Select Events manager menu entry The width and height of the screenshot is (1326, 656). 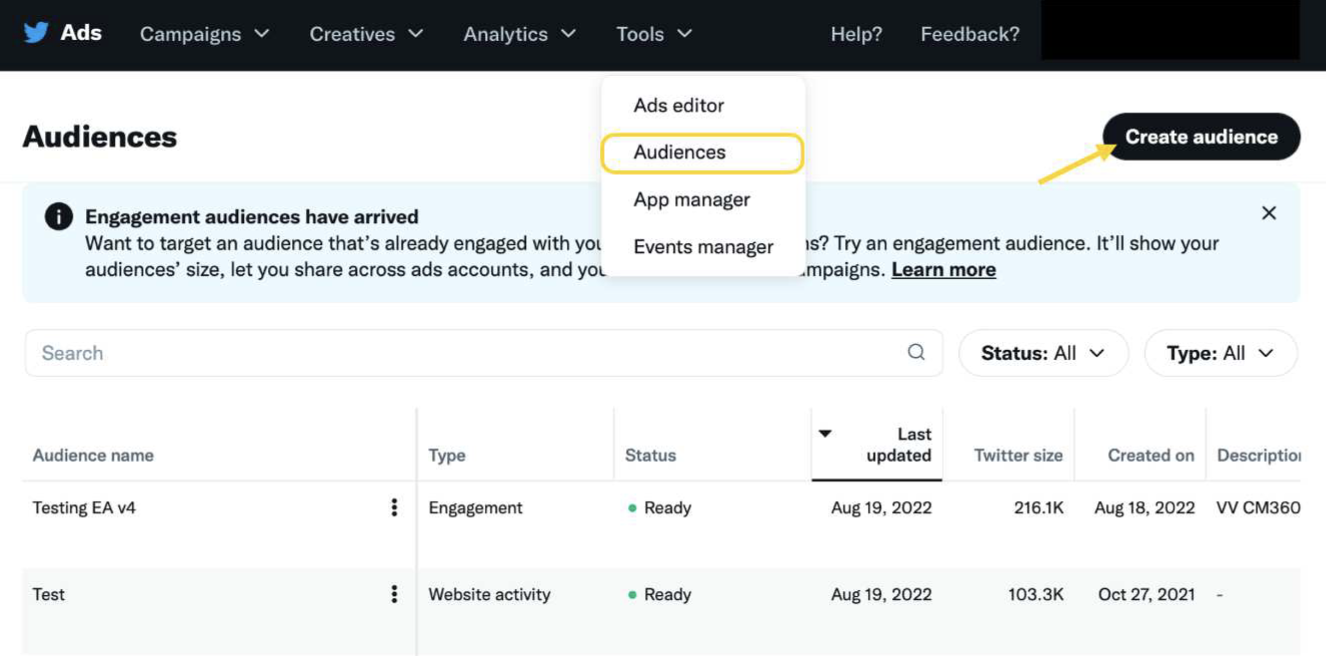click(704, 247)
